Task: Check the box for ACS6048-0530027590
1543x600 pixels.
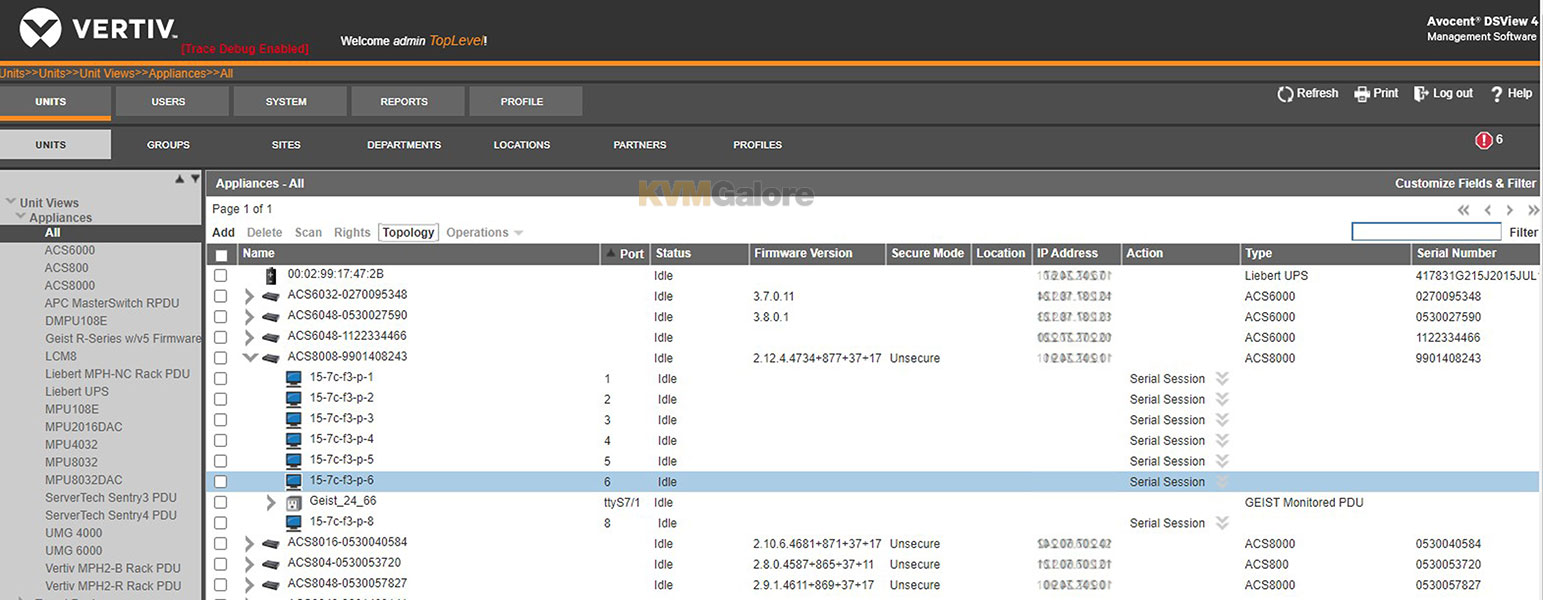Action: (x=221, y=317)
